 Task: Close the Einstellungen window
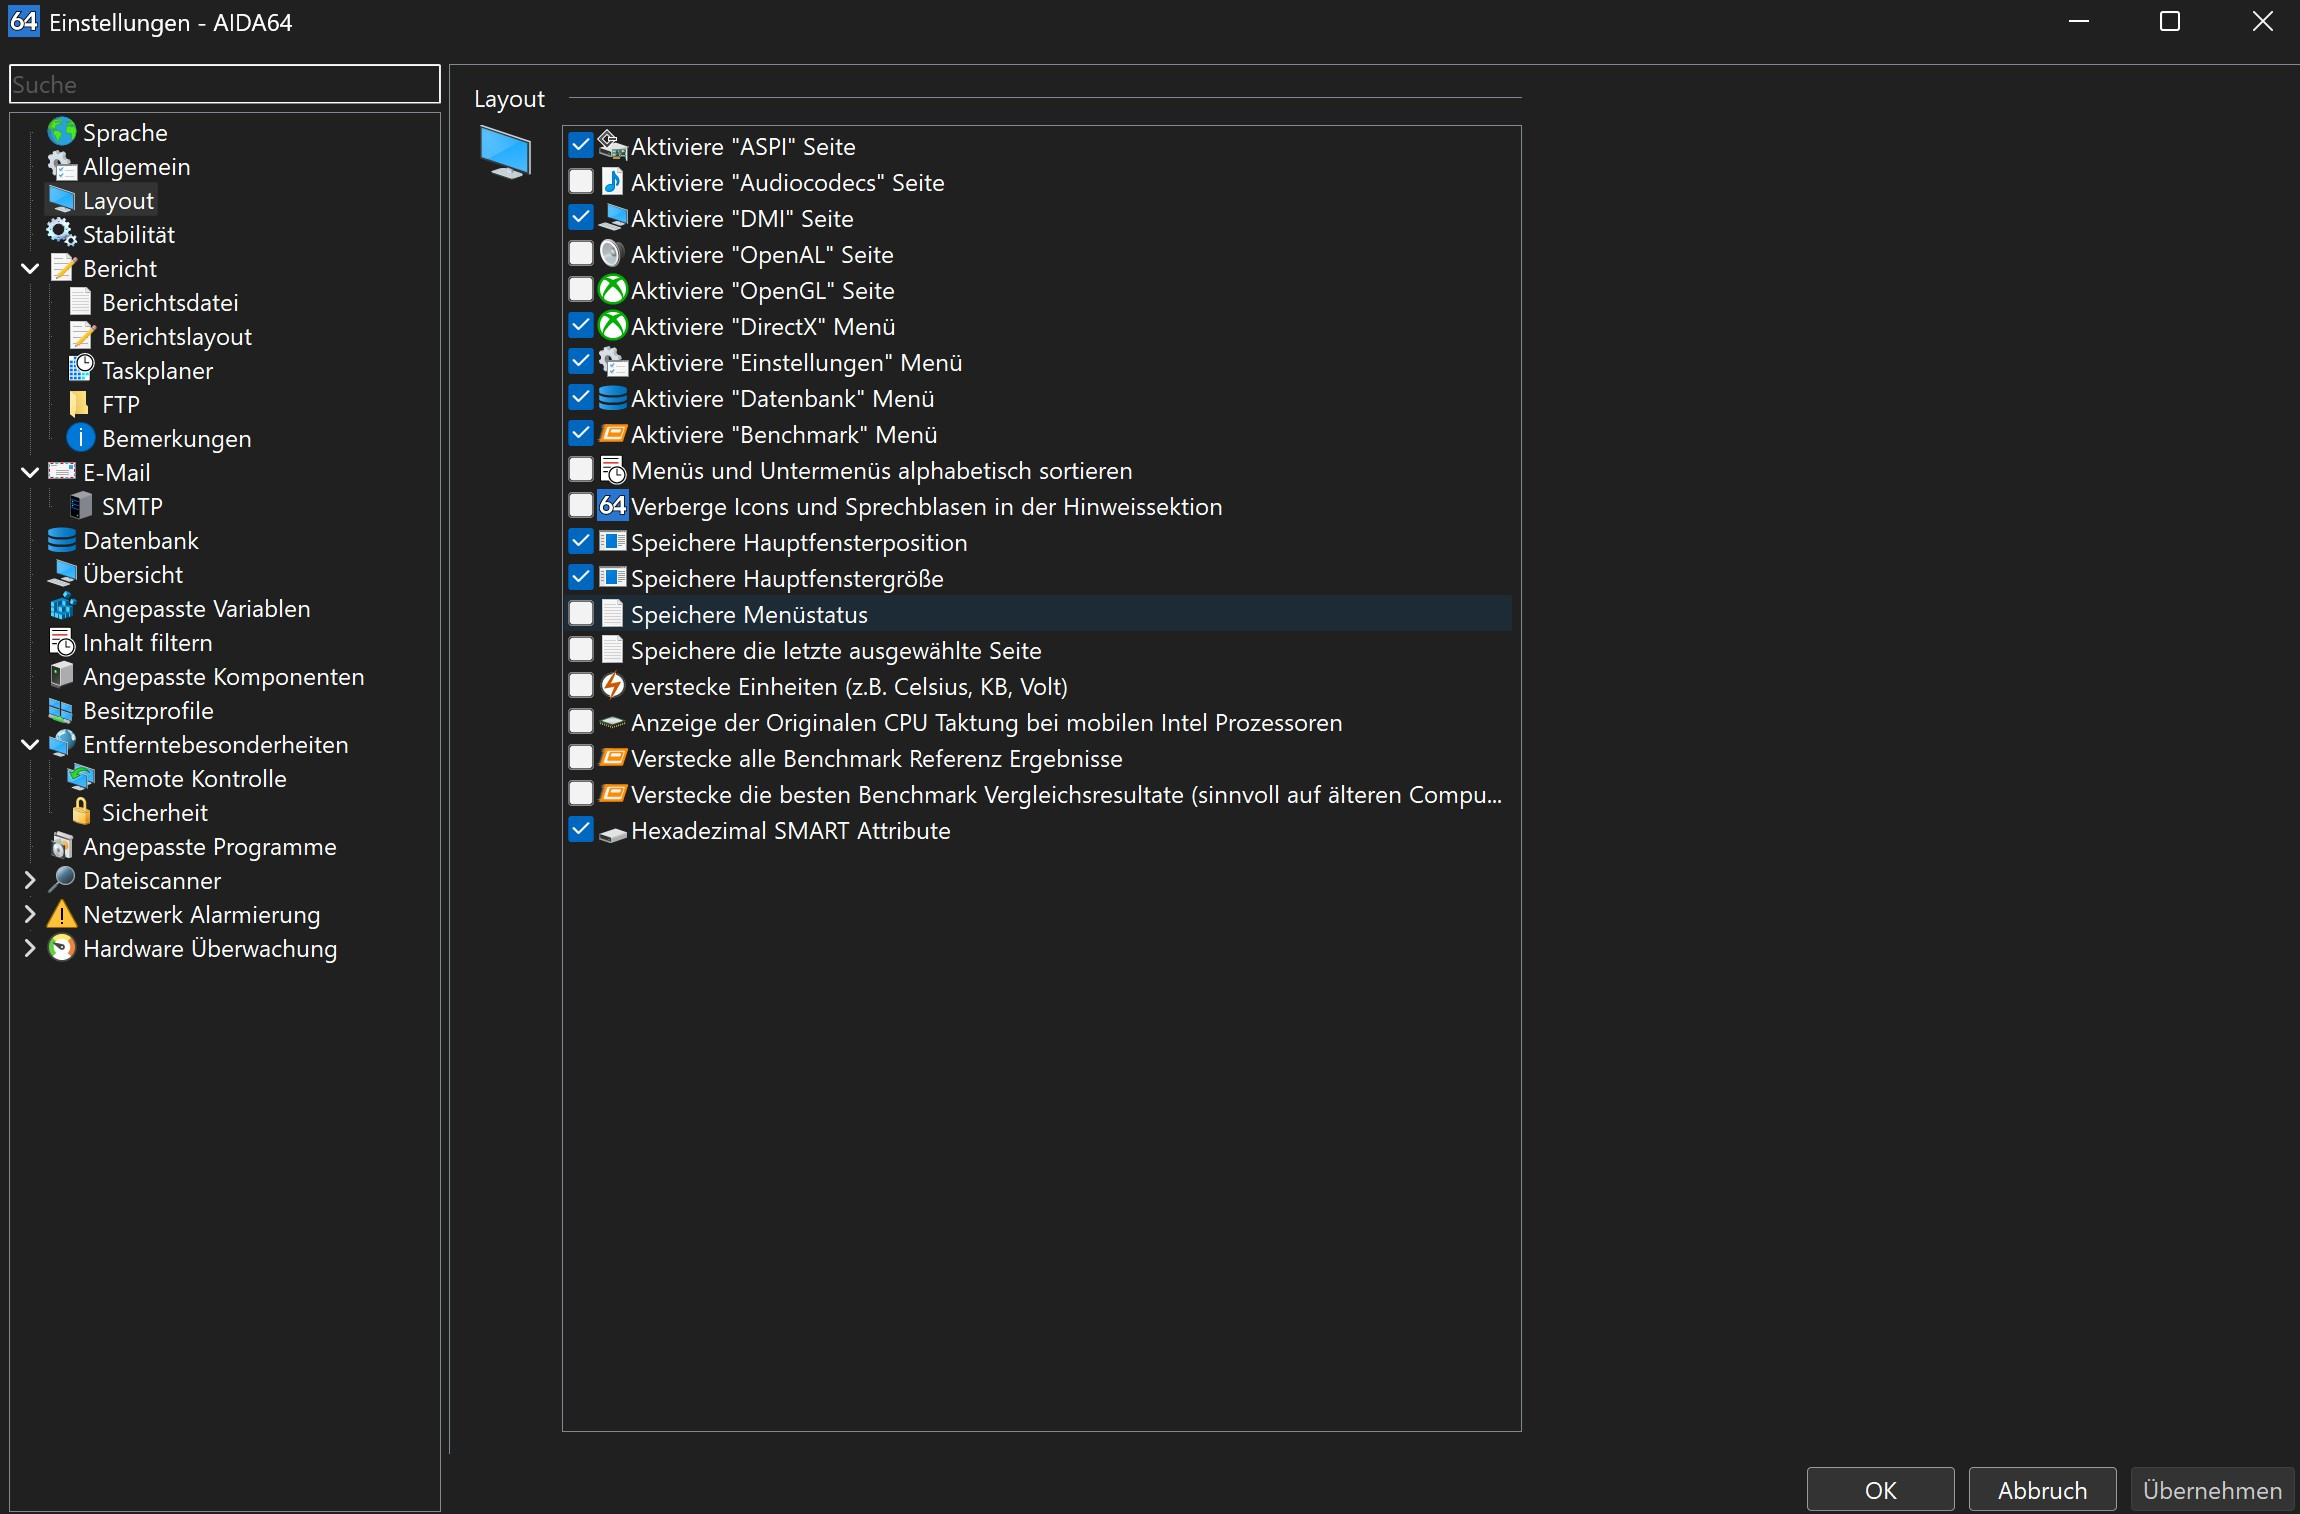coord(2262,21)
